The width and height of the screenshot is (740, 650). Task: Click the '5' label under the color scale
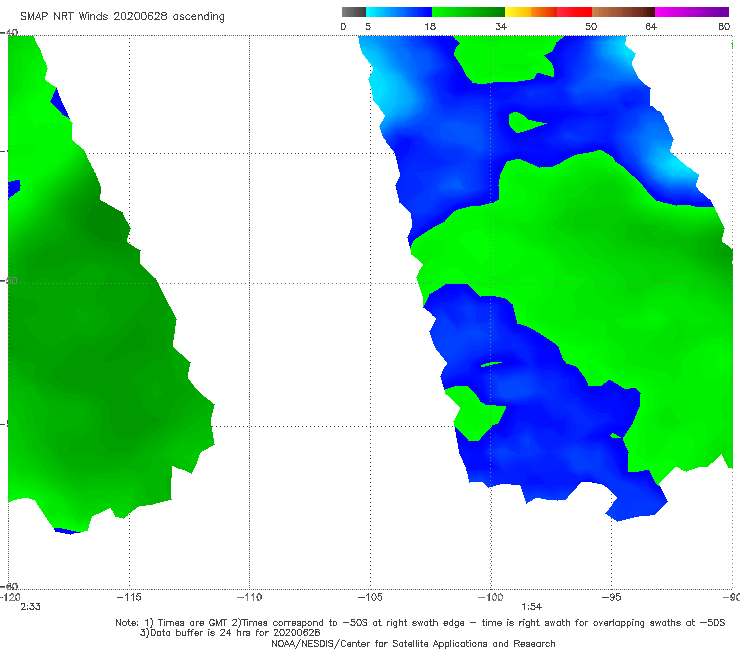368,26
